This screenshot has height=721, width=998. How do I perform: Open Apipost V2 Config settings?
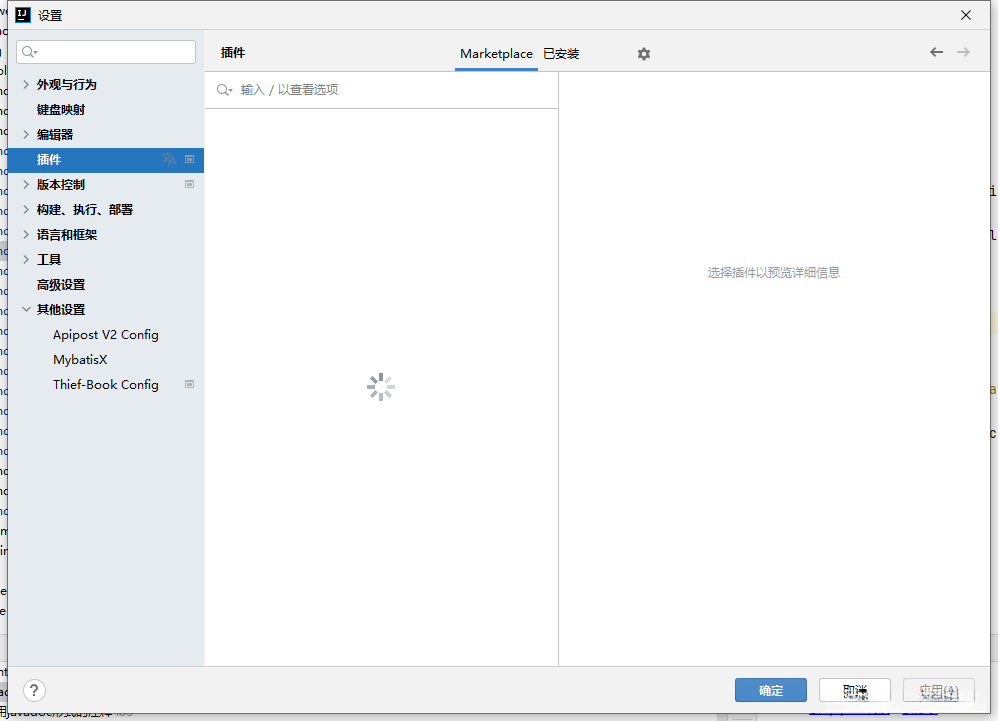click(105, 334)
